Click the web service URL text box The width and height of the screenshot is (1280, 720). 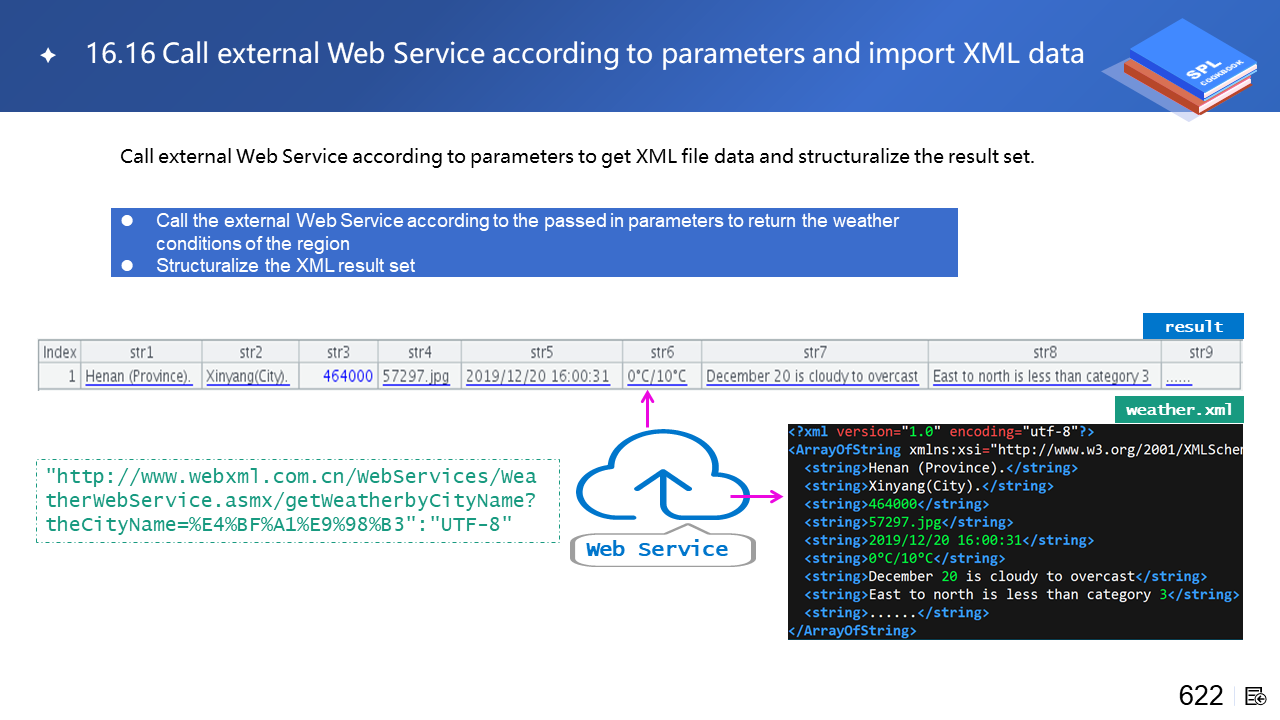tap(298, 501)
